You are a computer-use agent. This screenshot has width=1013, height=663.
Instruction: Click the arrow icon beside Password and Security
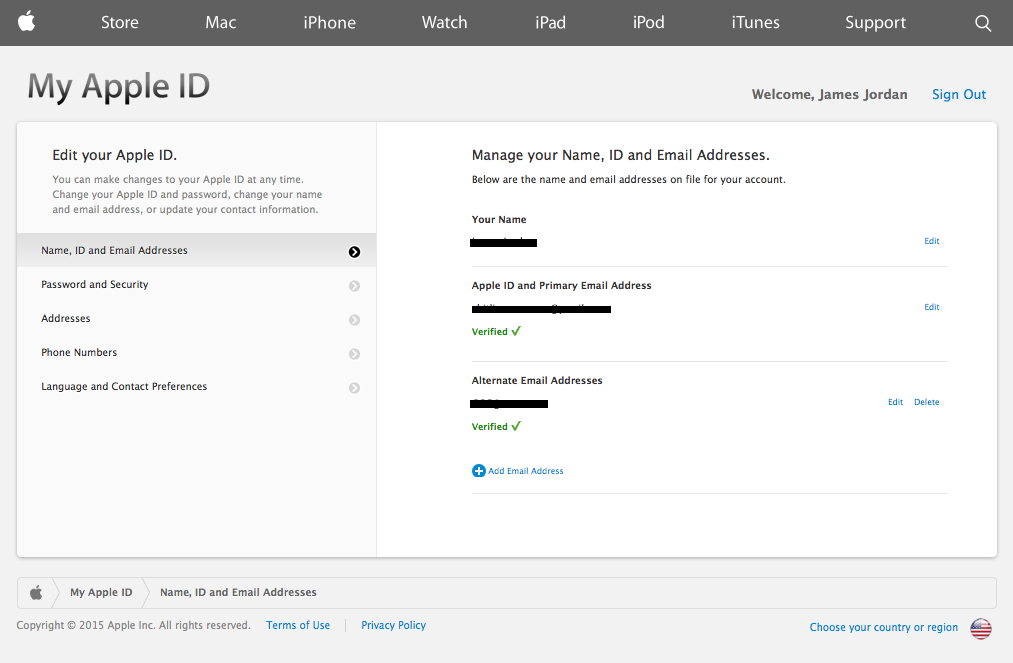coord(354,286)
